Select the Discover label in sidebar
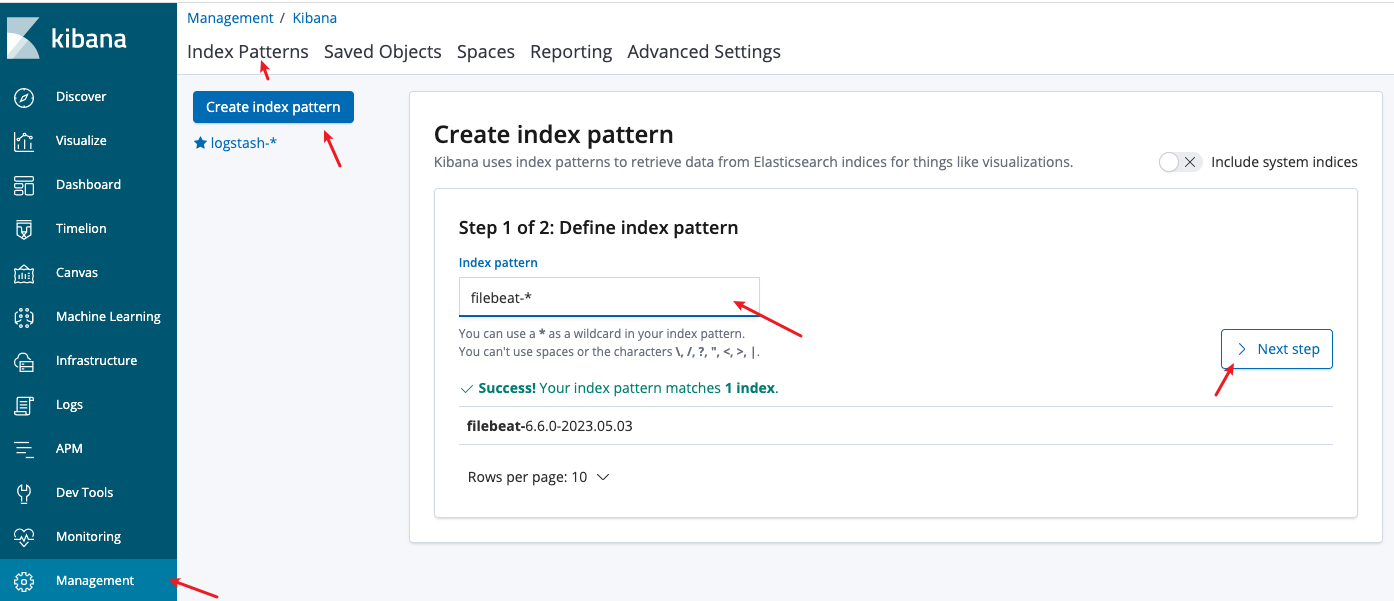Screen dimensions: 1394x601 (81, 97)
